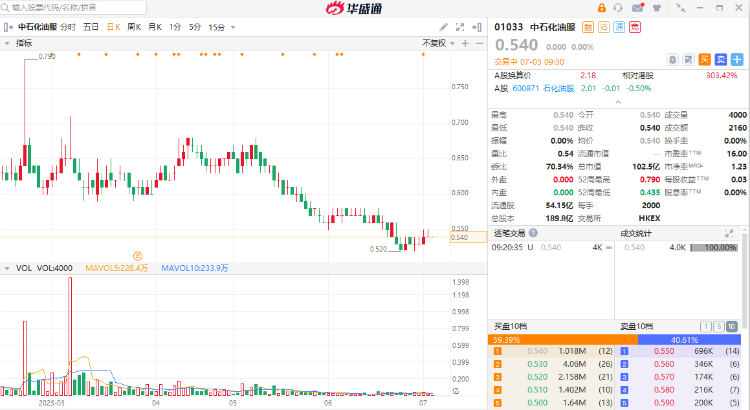Expand the 指标 indicators disclosure triangle
Viewport: 750px width, 410px height.
(7, 44)
